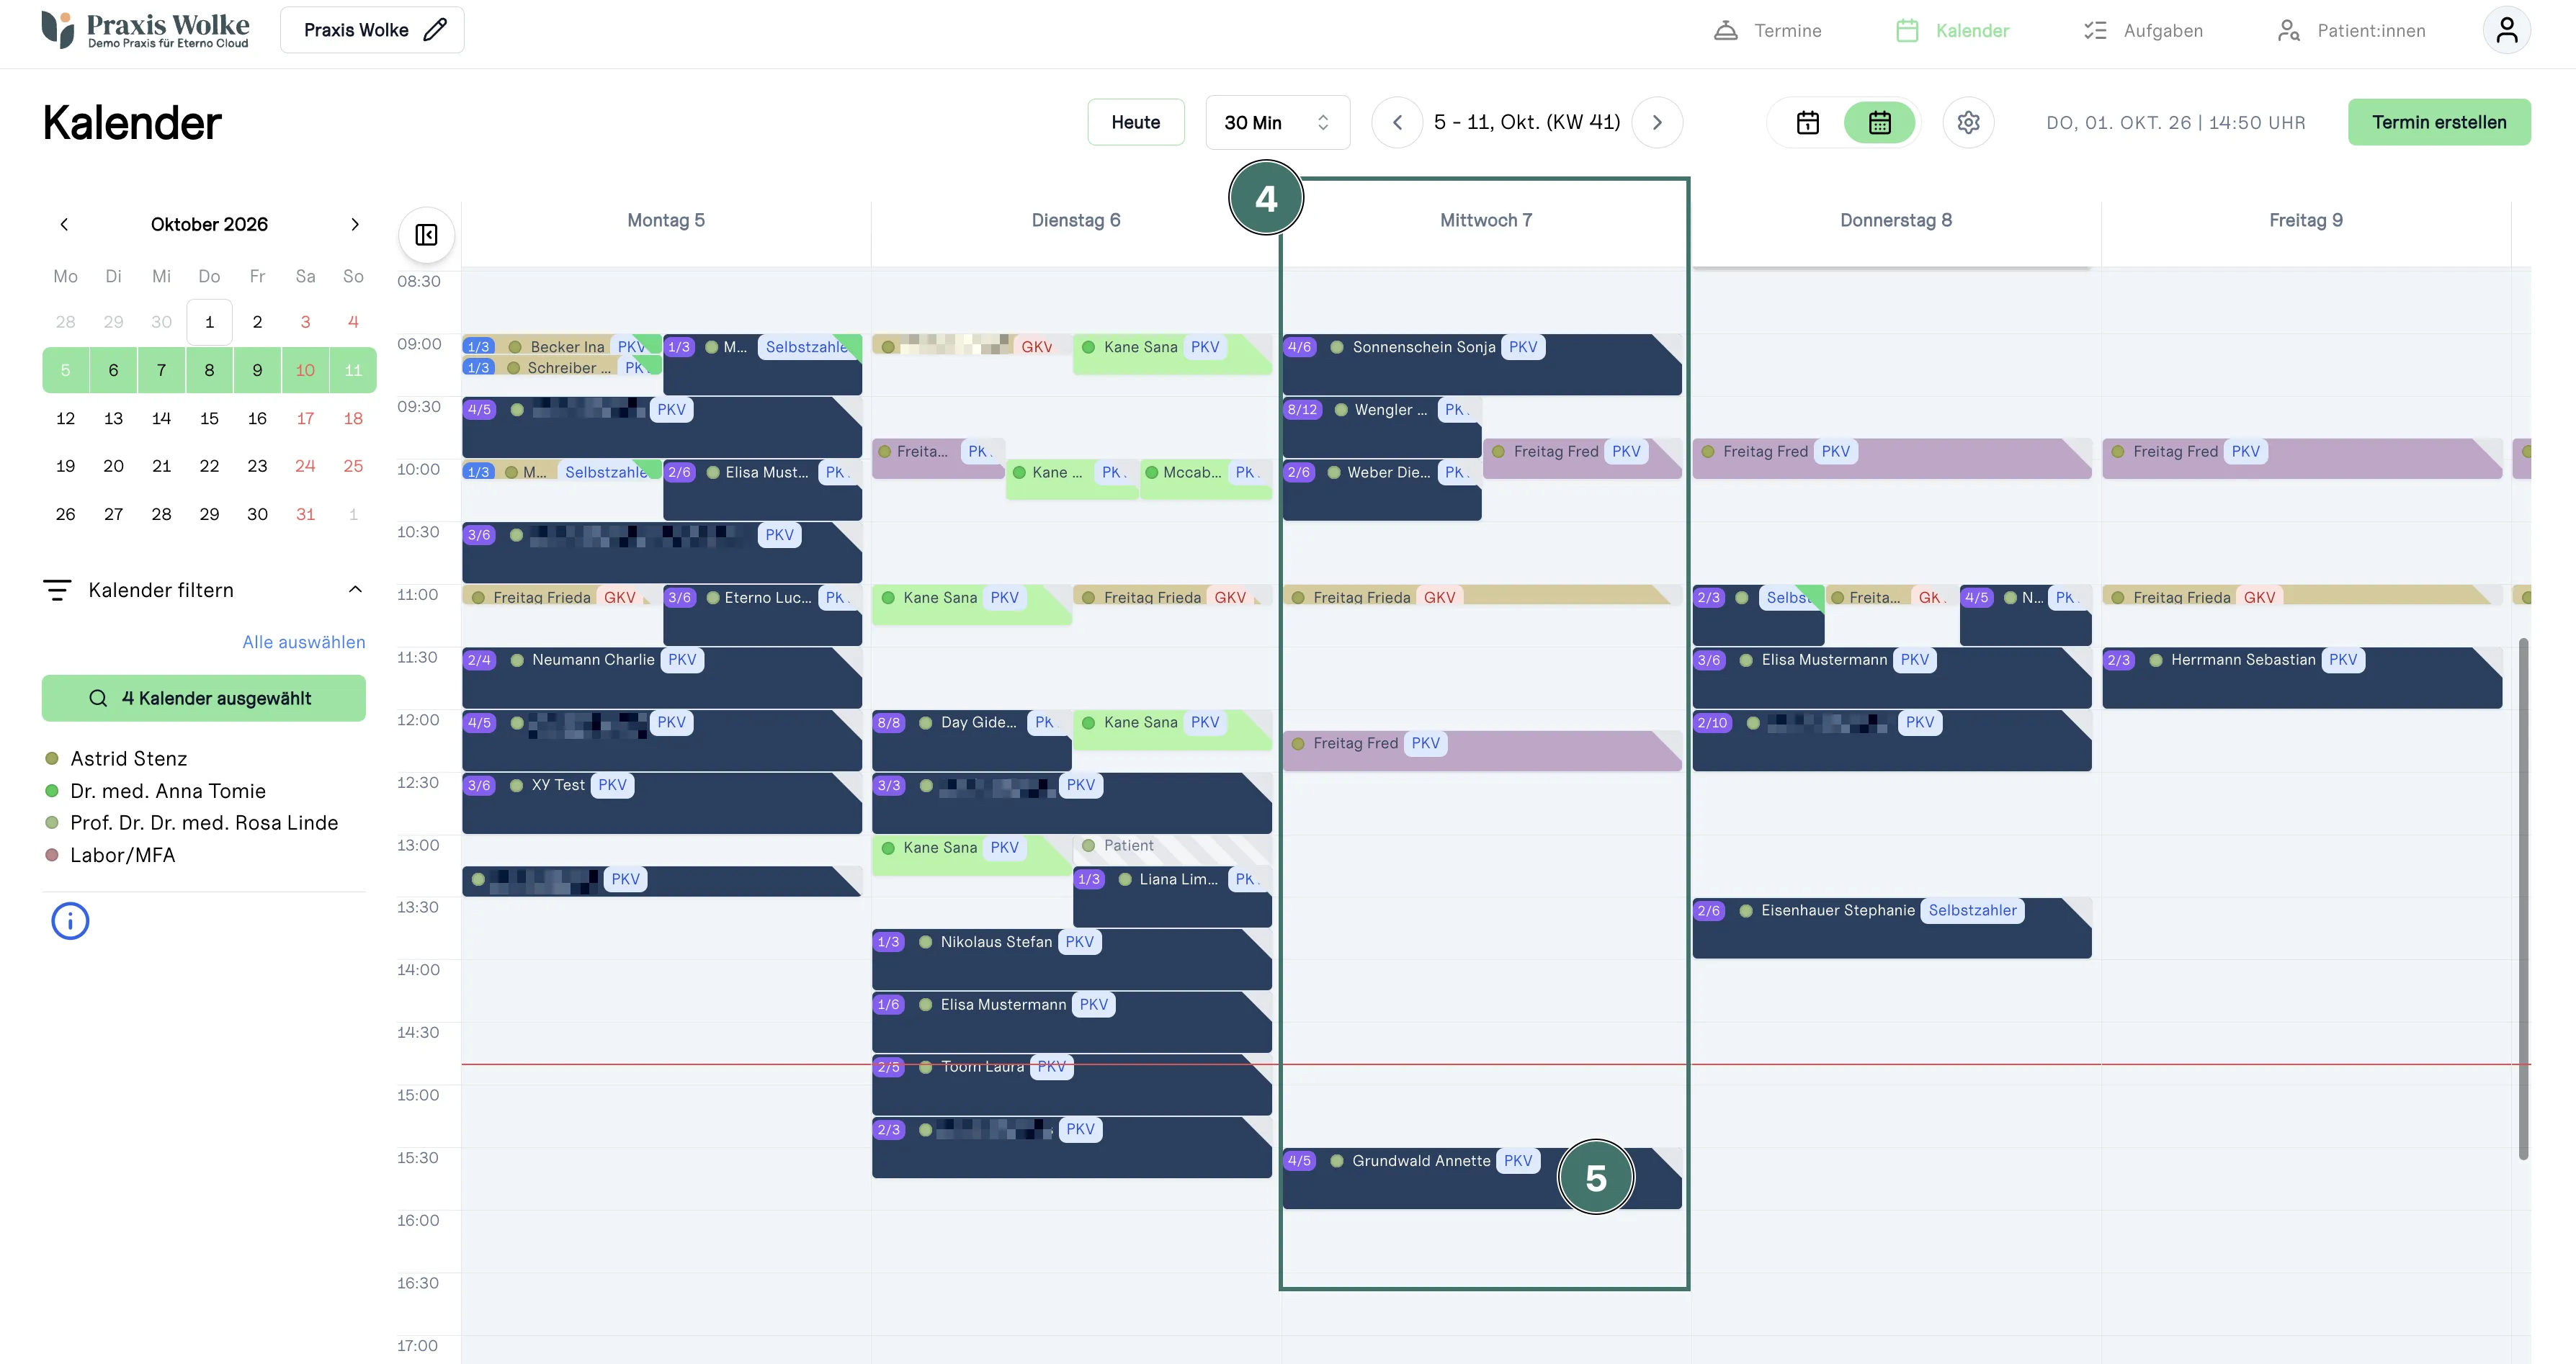The image size is (2576, 1364).
Task: Toggle the Astrid Stenz calendar filter
Action: tap(116, 759)
